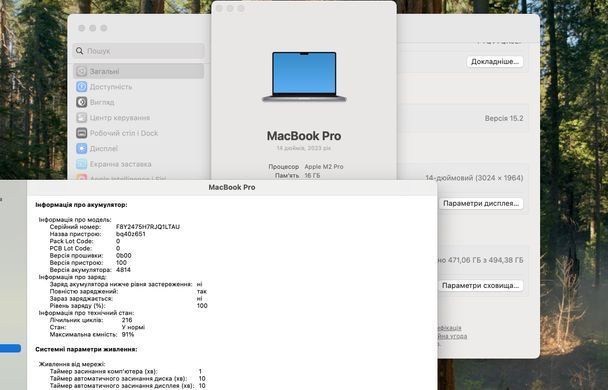The width and height of the screenshot is (608, 390).
Task: Click the Версія 15.2 text
Action: click(x=504, y=119)
